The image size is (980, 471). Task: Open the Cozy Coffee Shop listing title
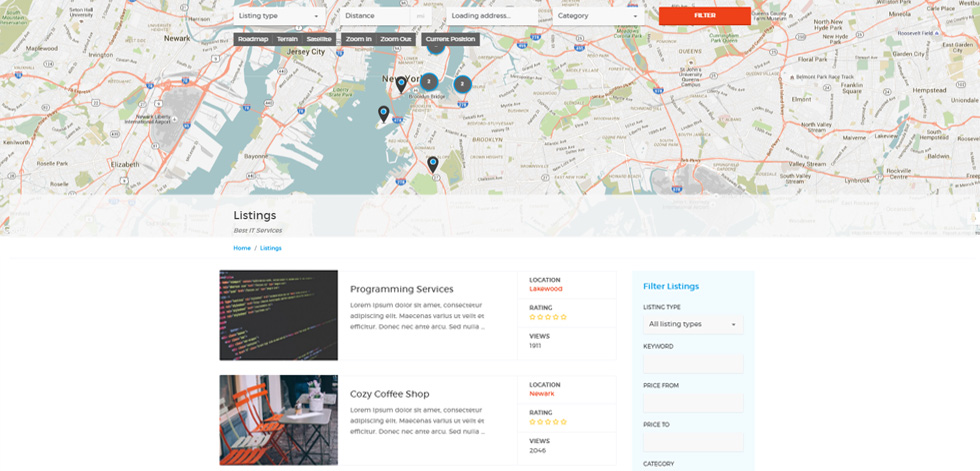tap(390, 394)
